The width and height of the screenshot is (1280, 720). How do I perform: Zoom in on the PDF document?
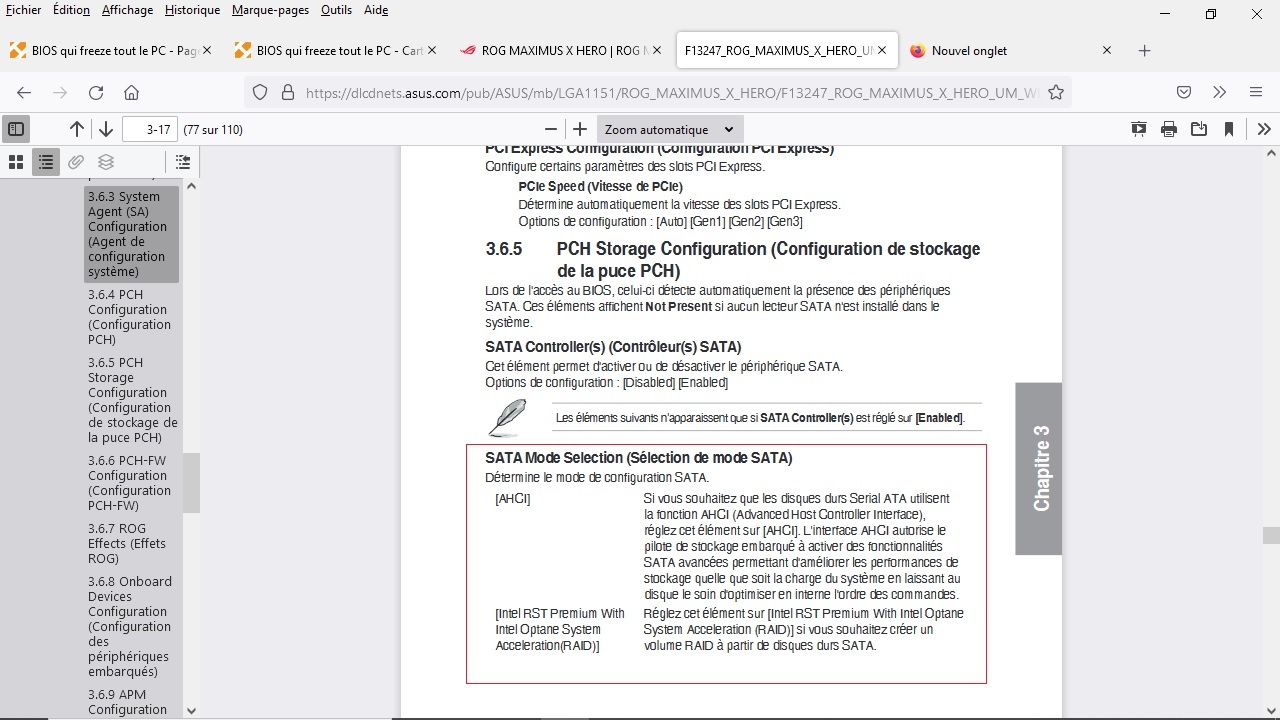[580, 129]
